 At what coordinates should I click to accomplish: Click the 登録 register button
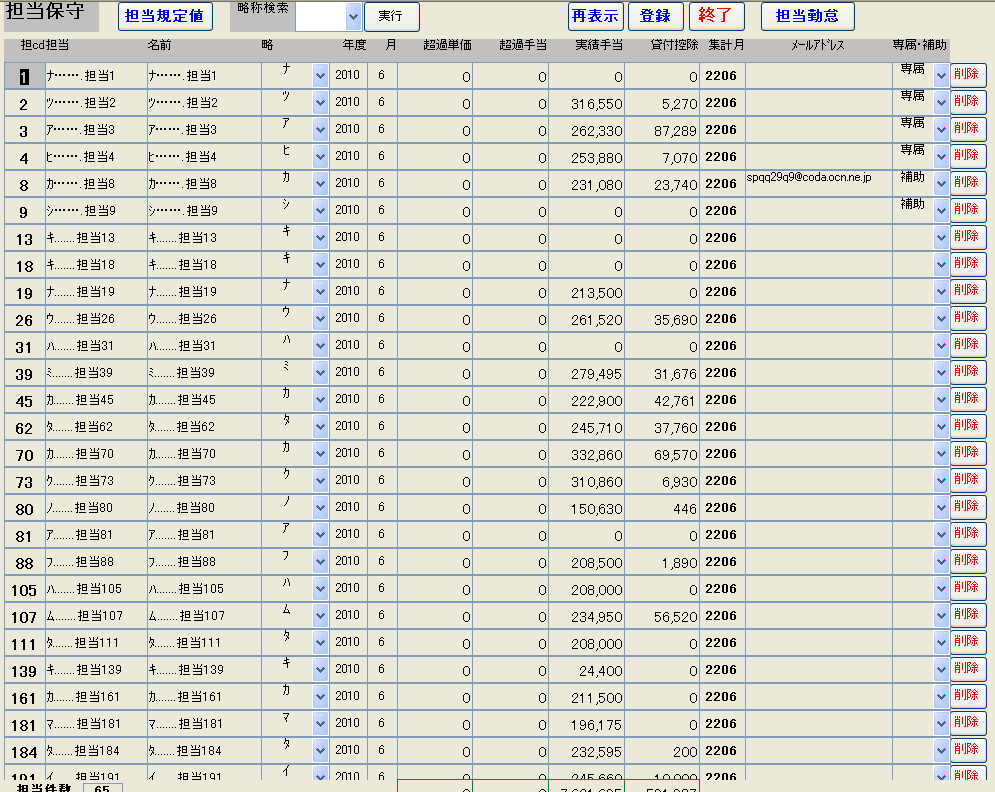tap(655, 16)
